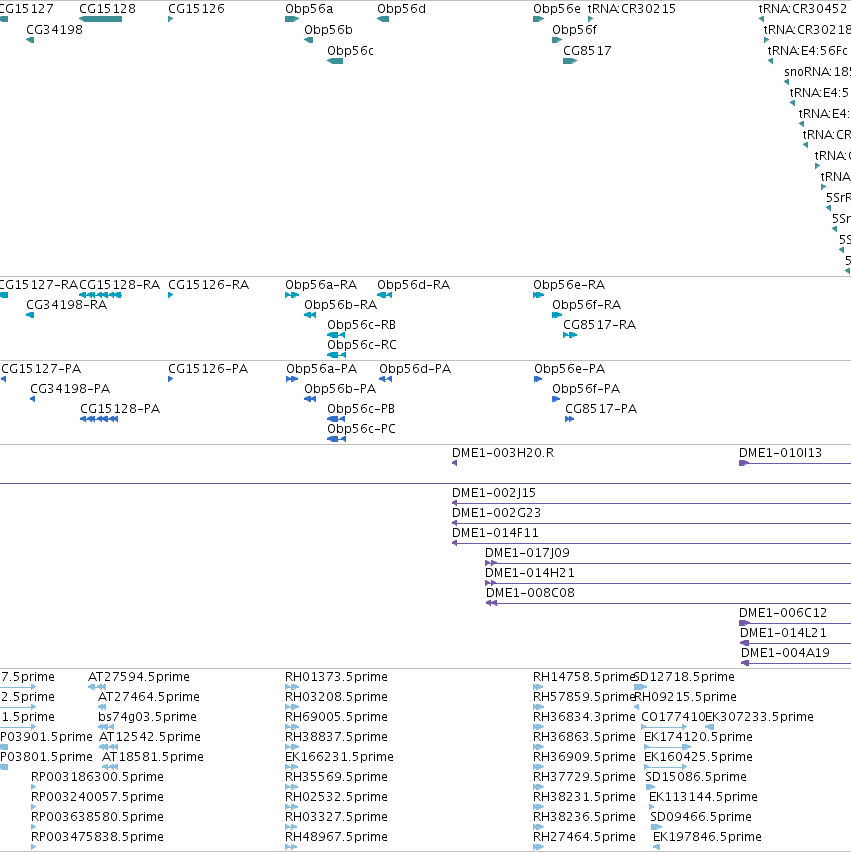The width and height of the screenshot is (851, 852).
Task: Open the Obp56c-PB protein feature
Action: 336,419
